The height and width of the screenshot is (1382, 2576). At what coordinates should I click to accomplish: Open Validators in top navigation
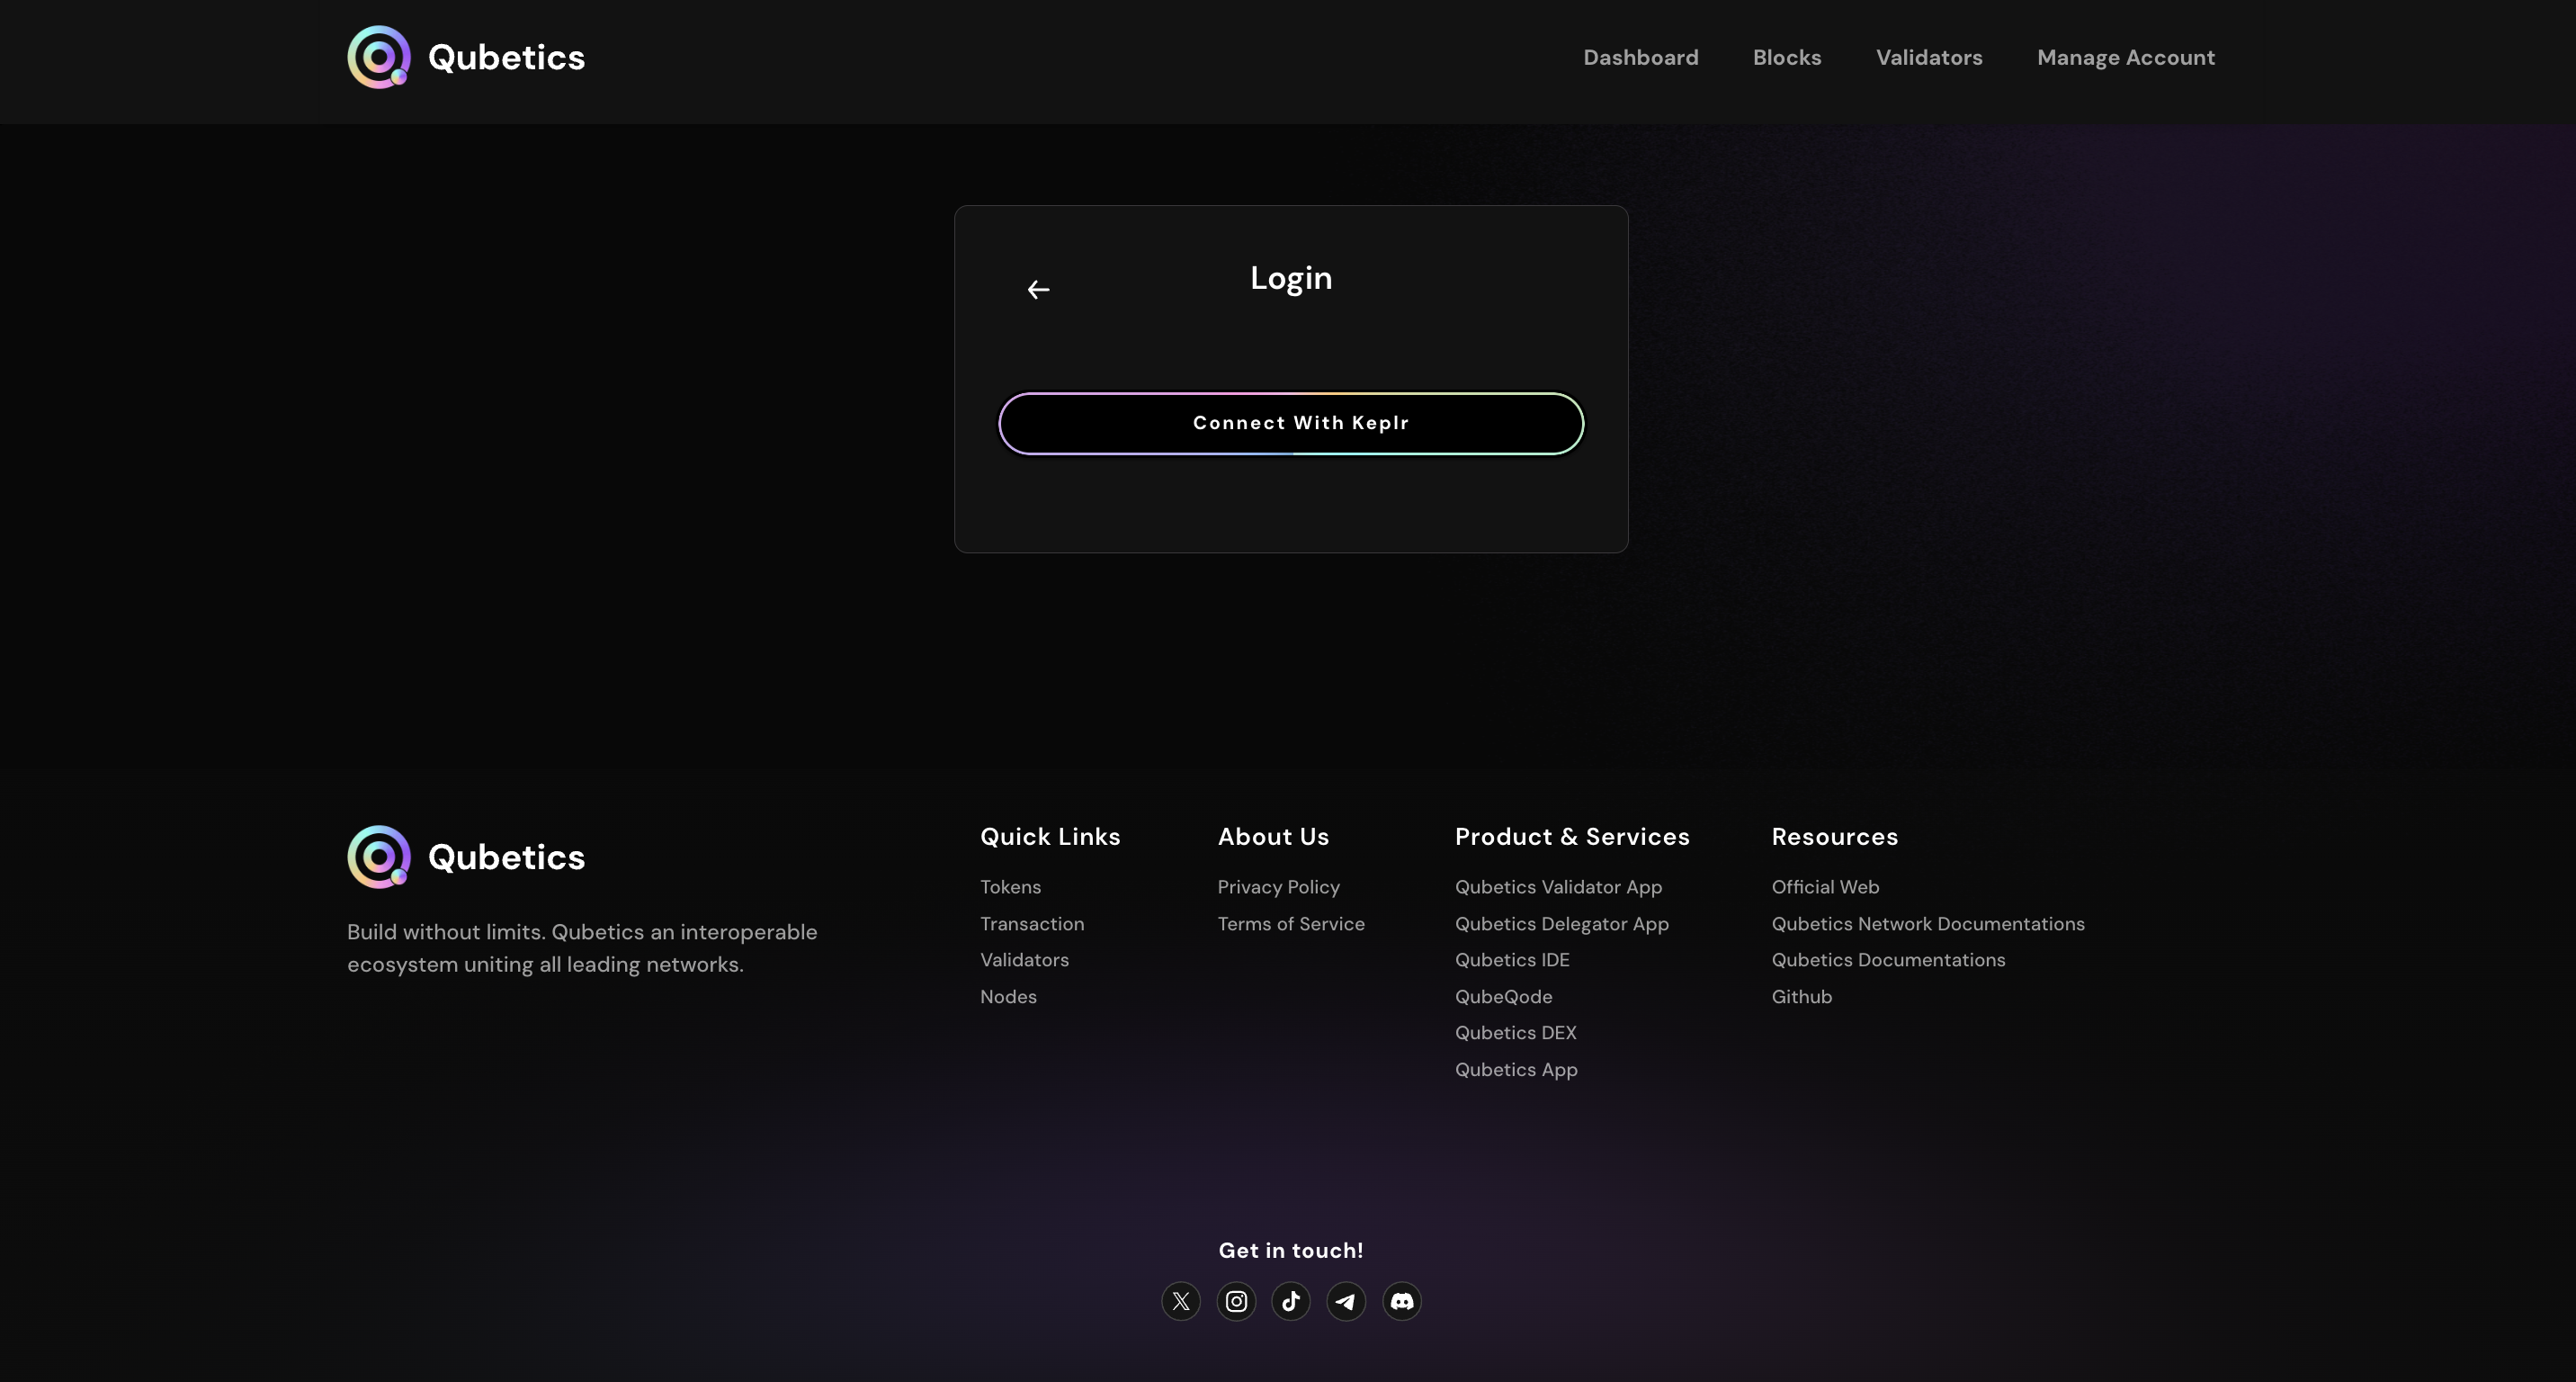(x=1928, y=57)
